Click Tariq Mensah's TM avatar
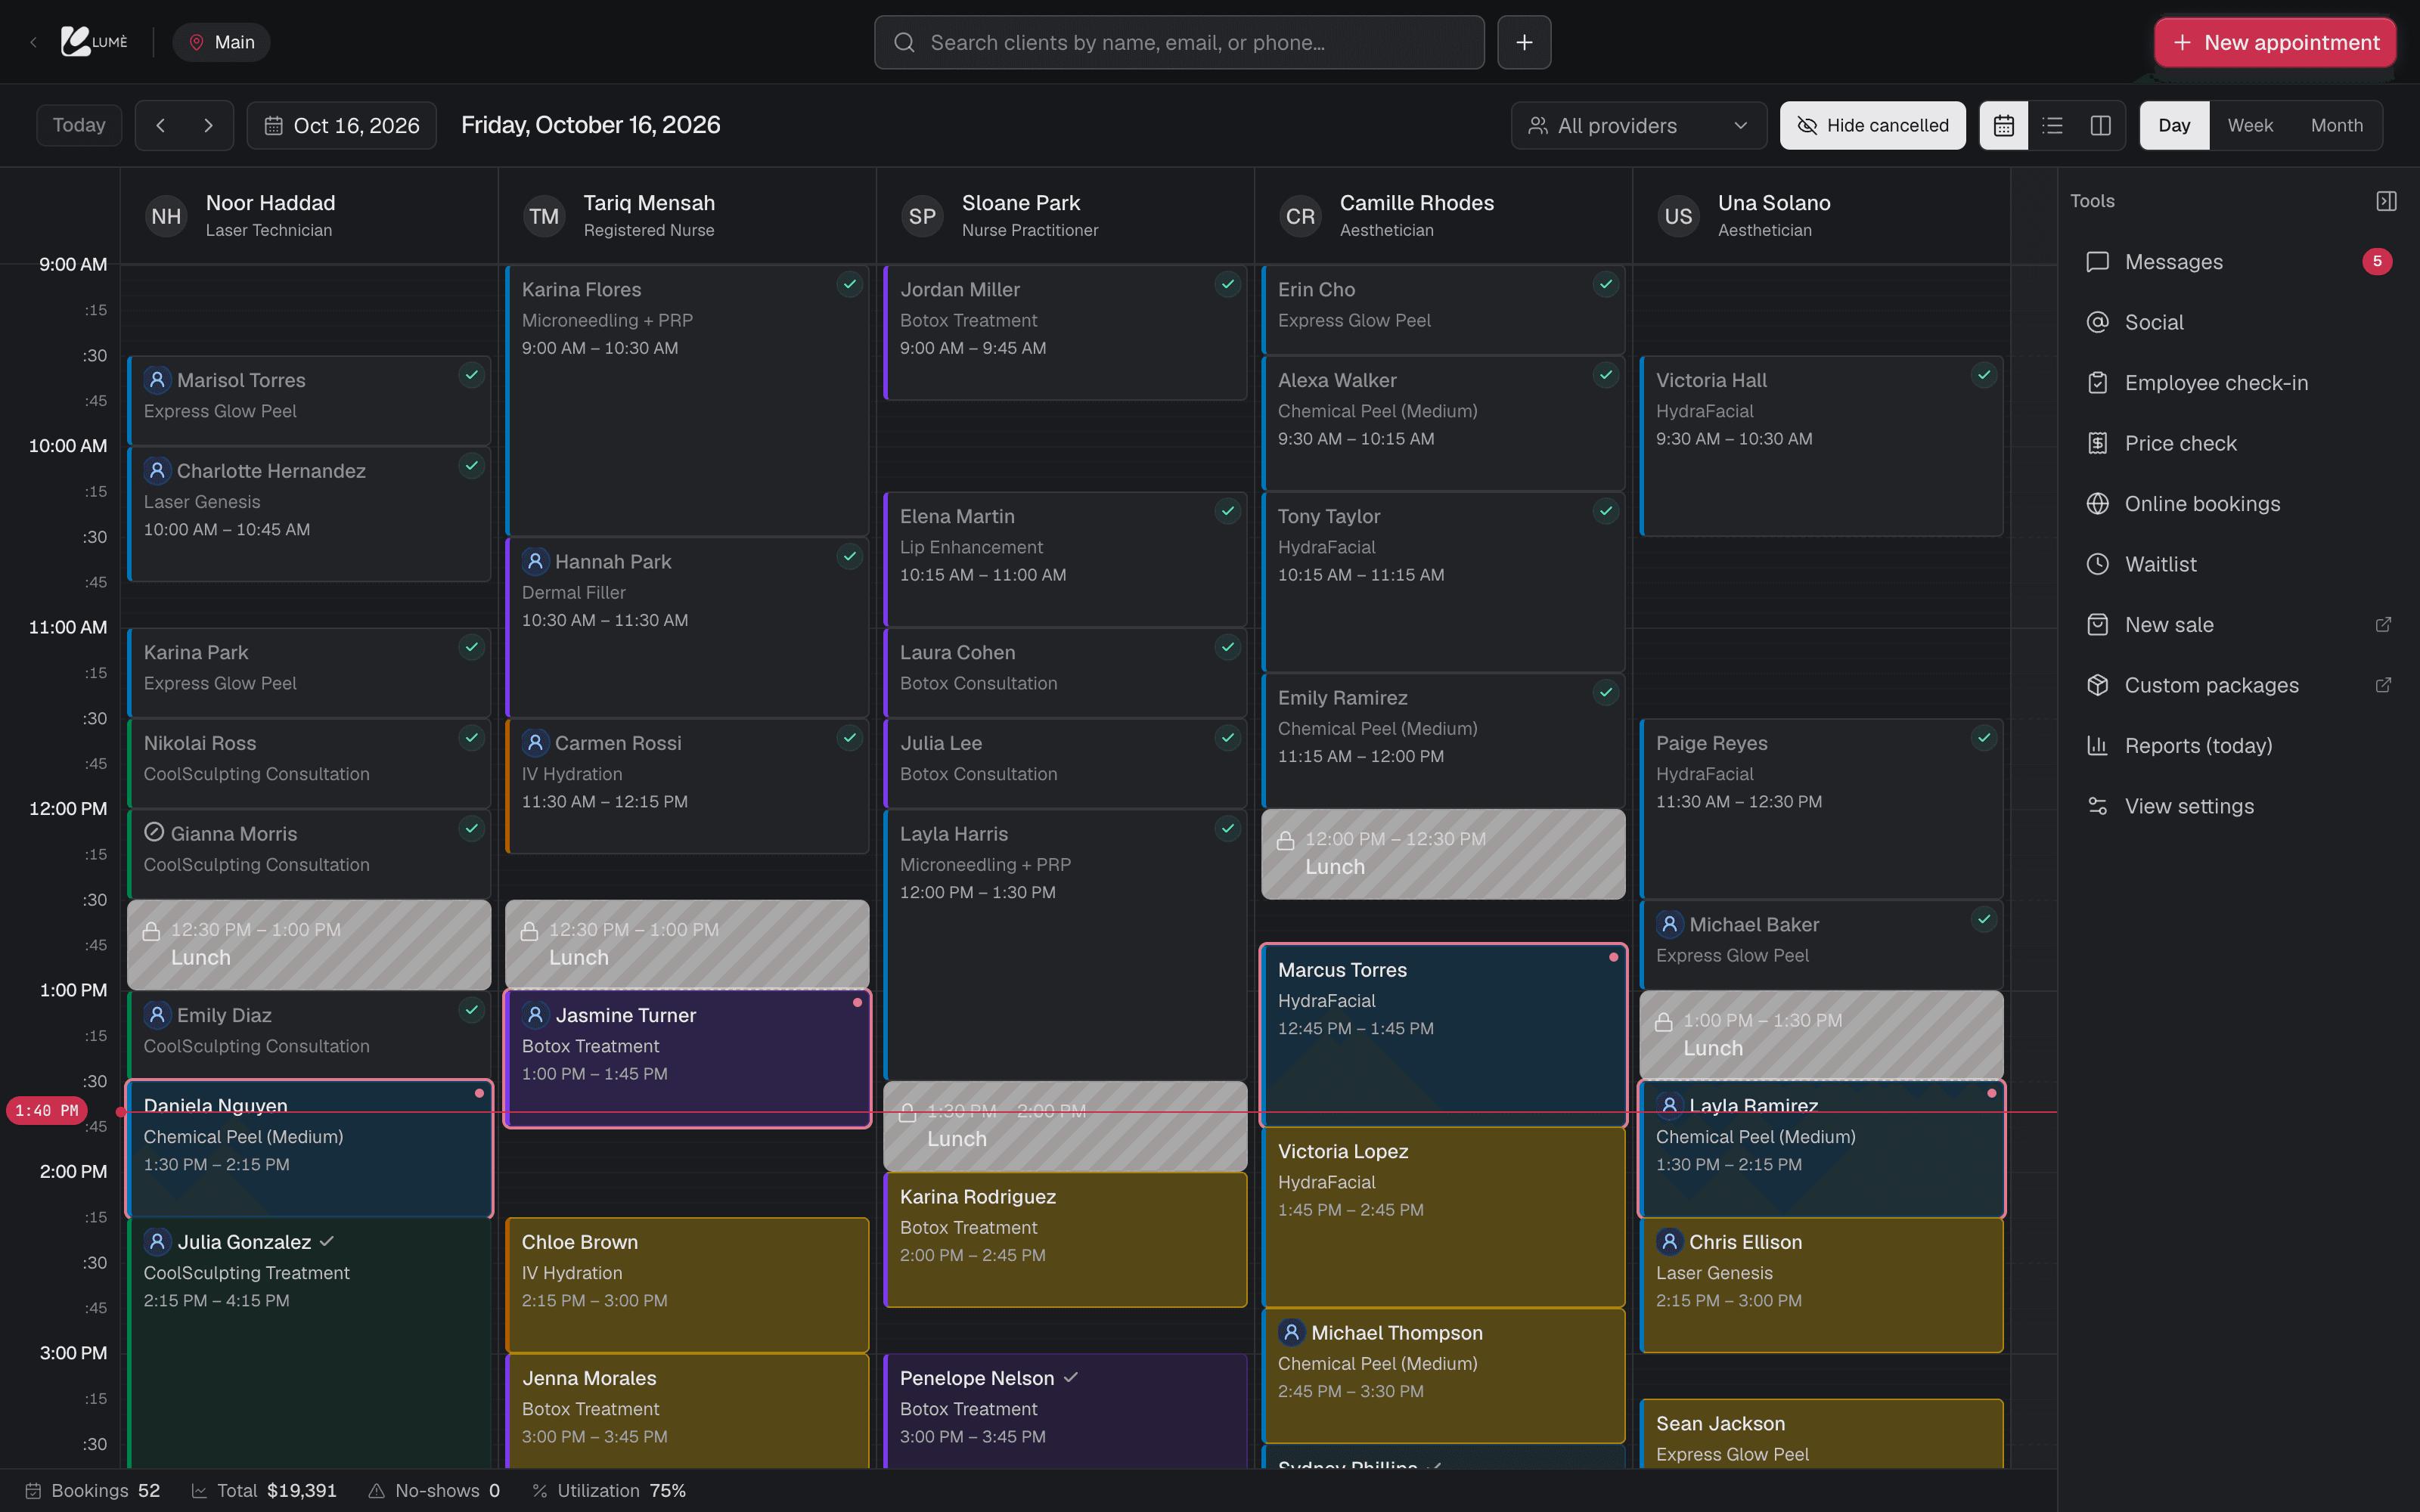This screenshot has height=1512, width=2420. tap(544, 216)
